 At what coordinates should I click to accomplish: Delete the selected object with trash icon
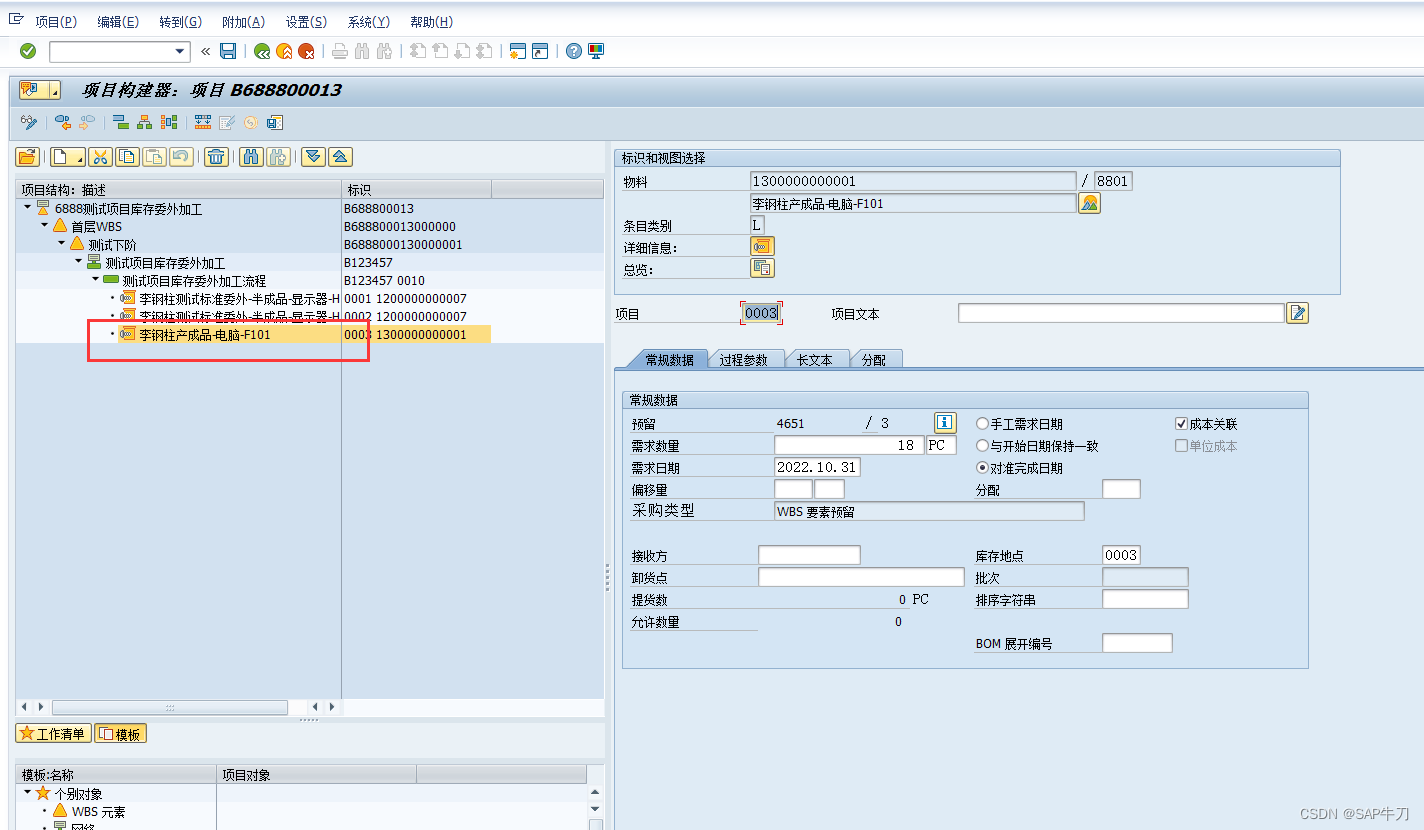click(x=216, y=156)
